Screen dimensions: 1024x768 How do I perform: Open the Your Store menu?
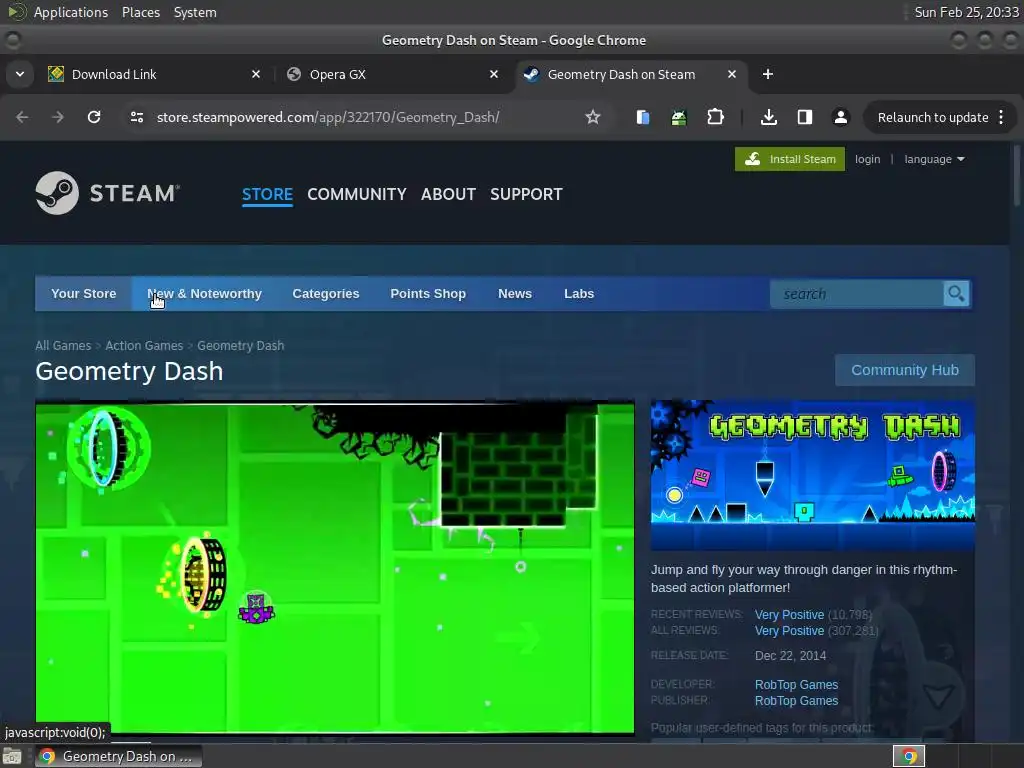(x=84, y=294)
